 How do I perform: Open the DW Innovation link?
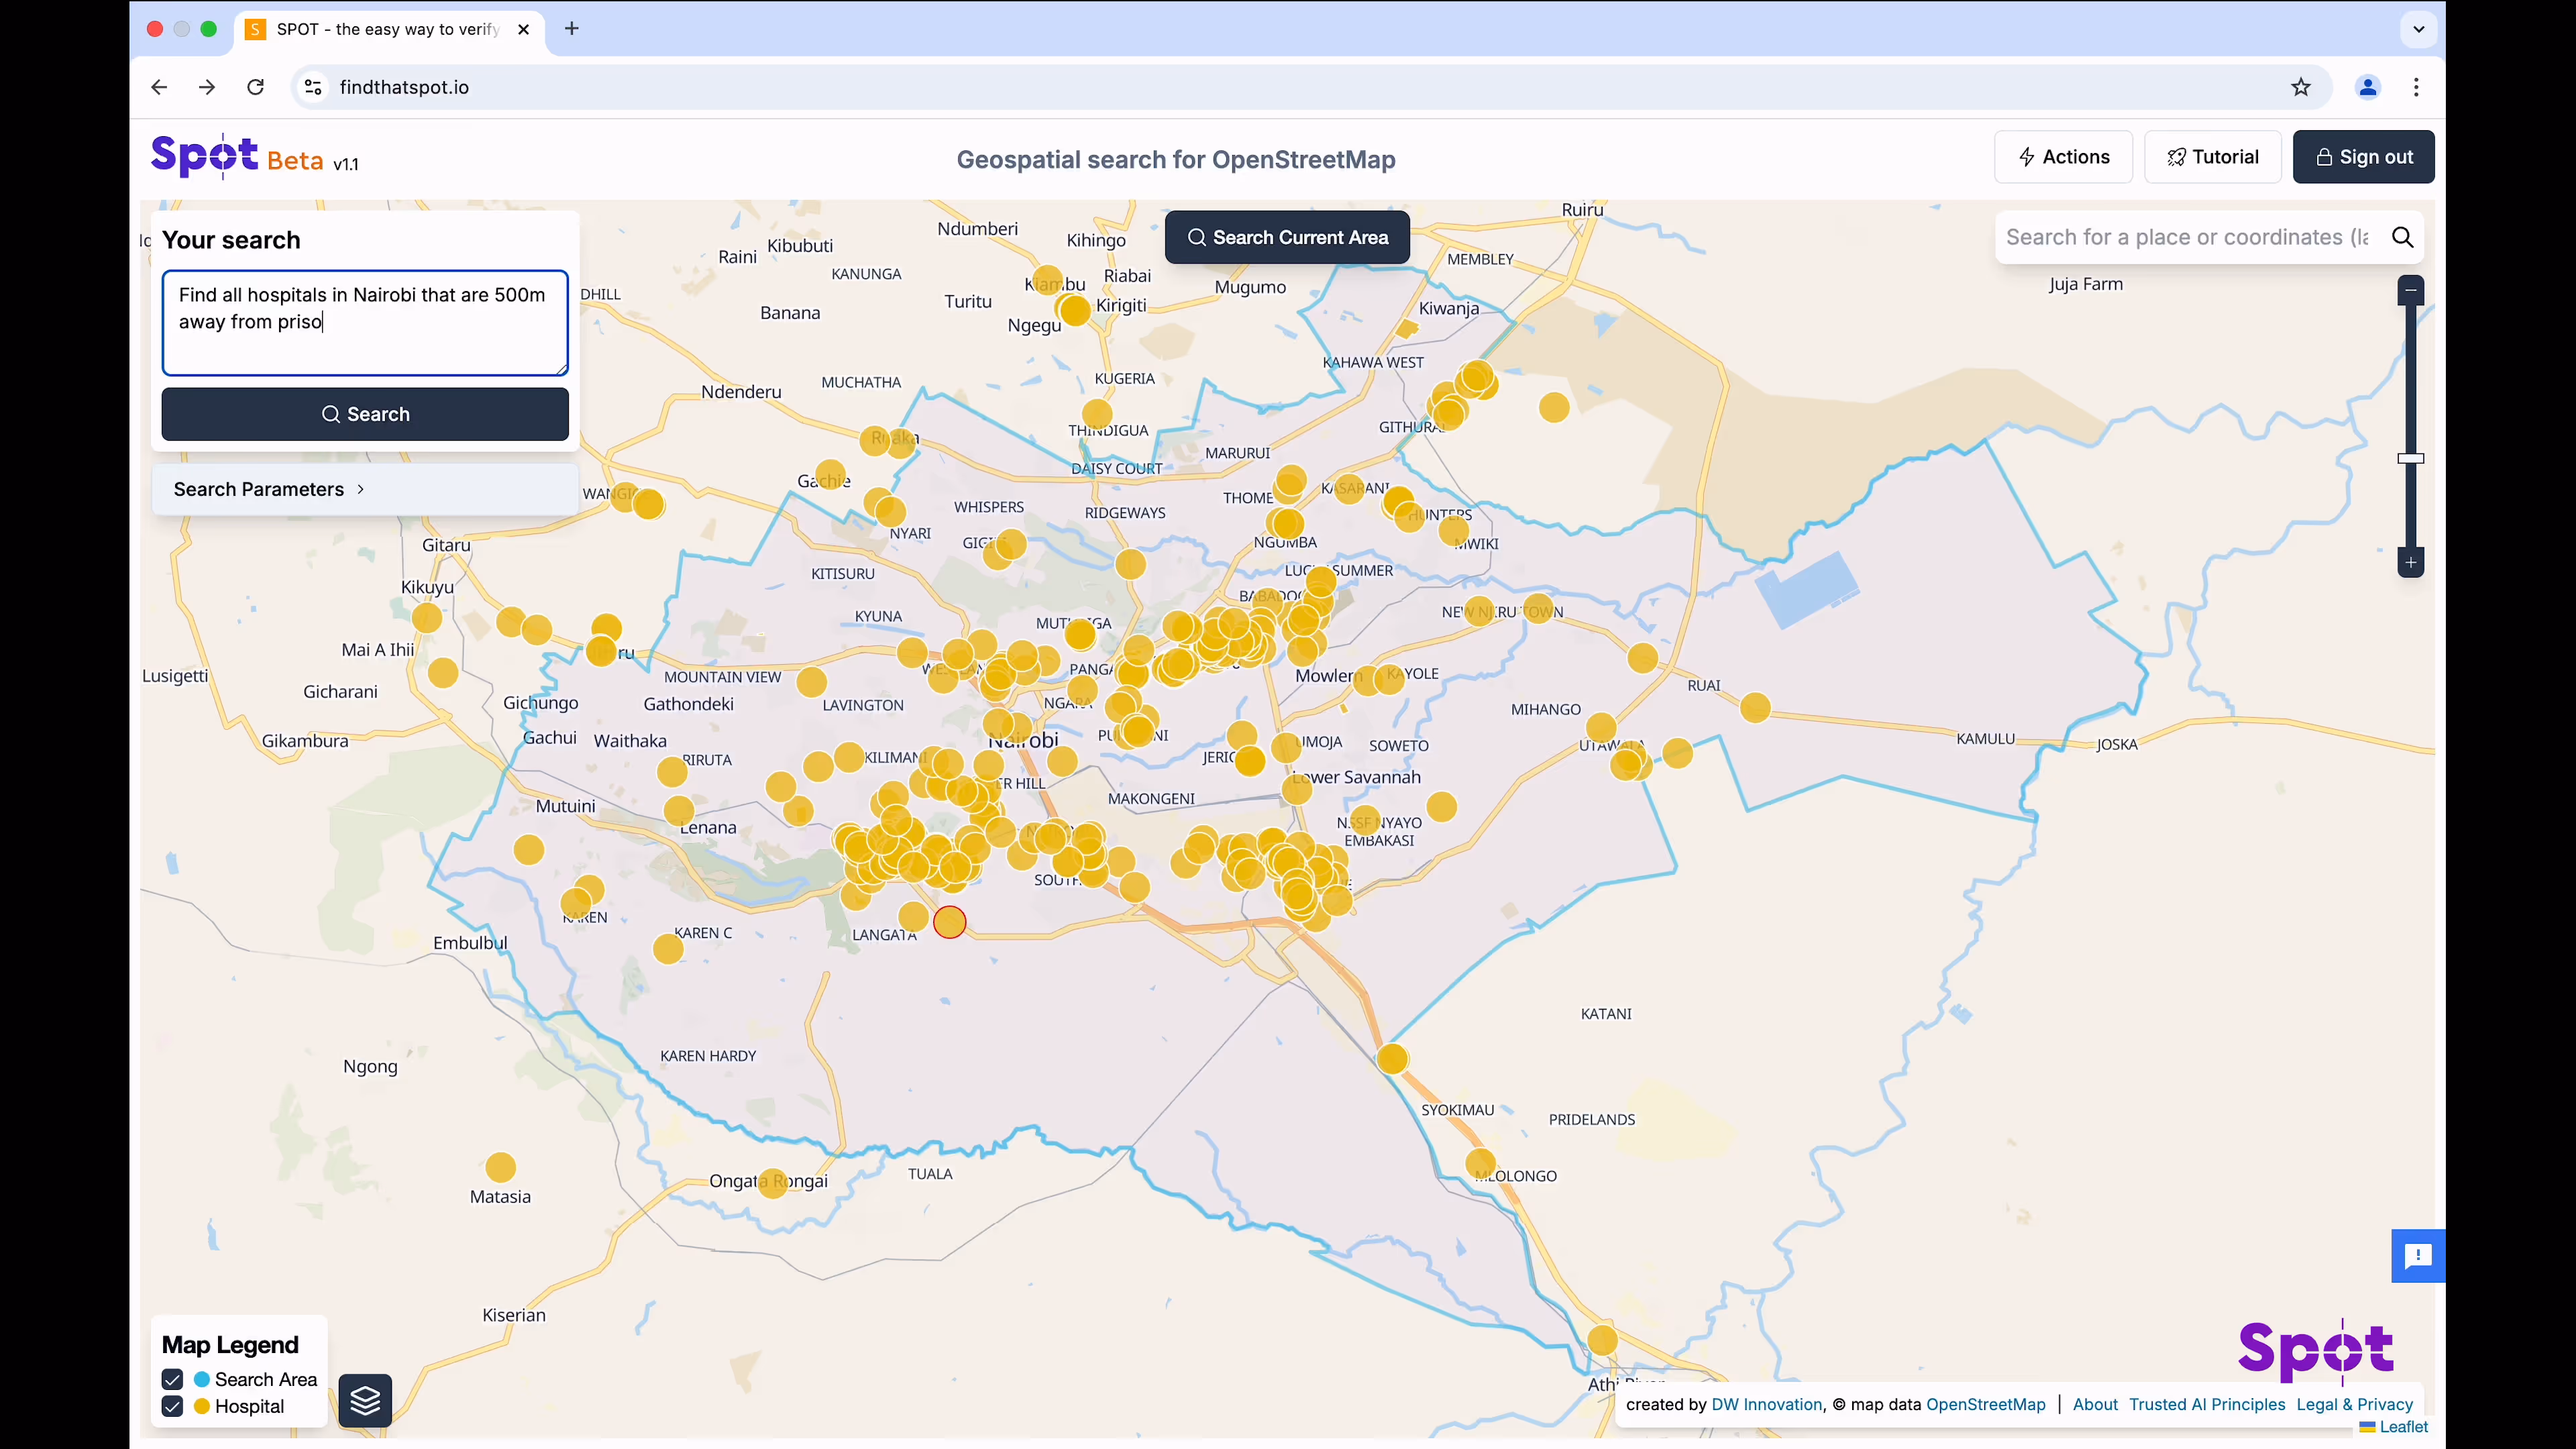tap(1767, 1404)
